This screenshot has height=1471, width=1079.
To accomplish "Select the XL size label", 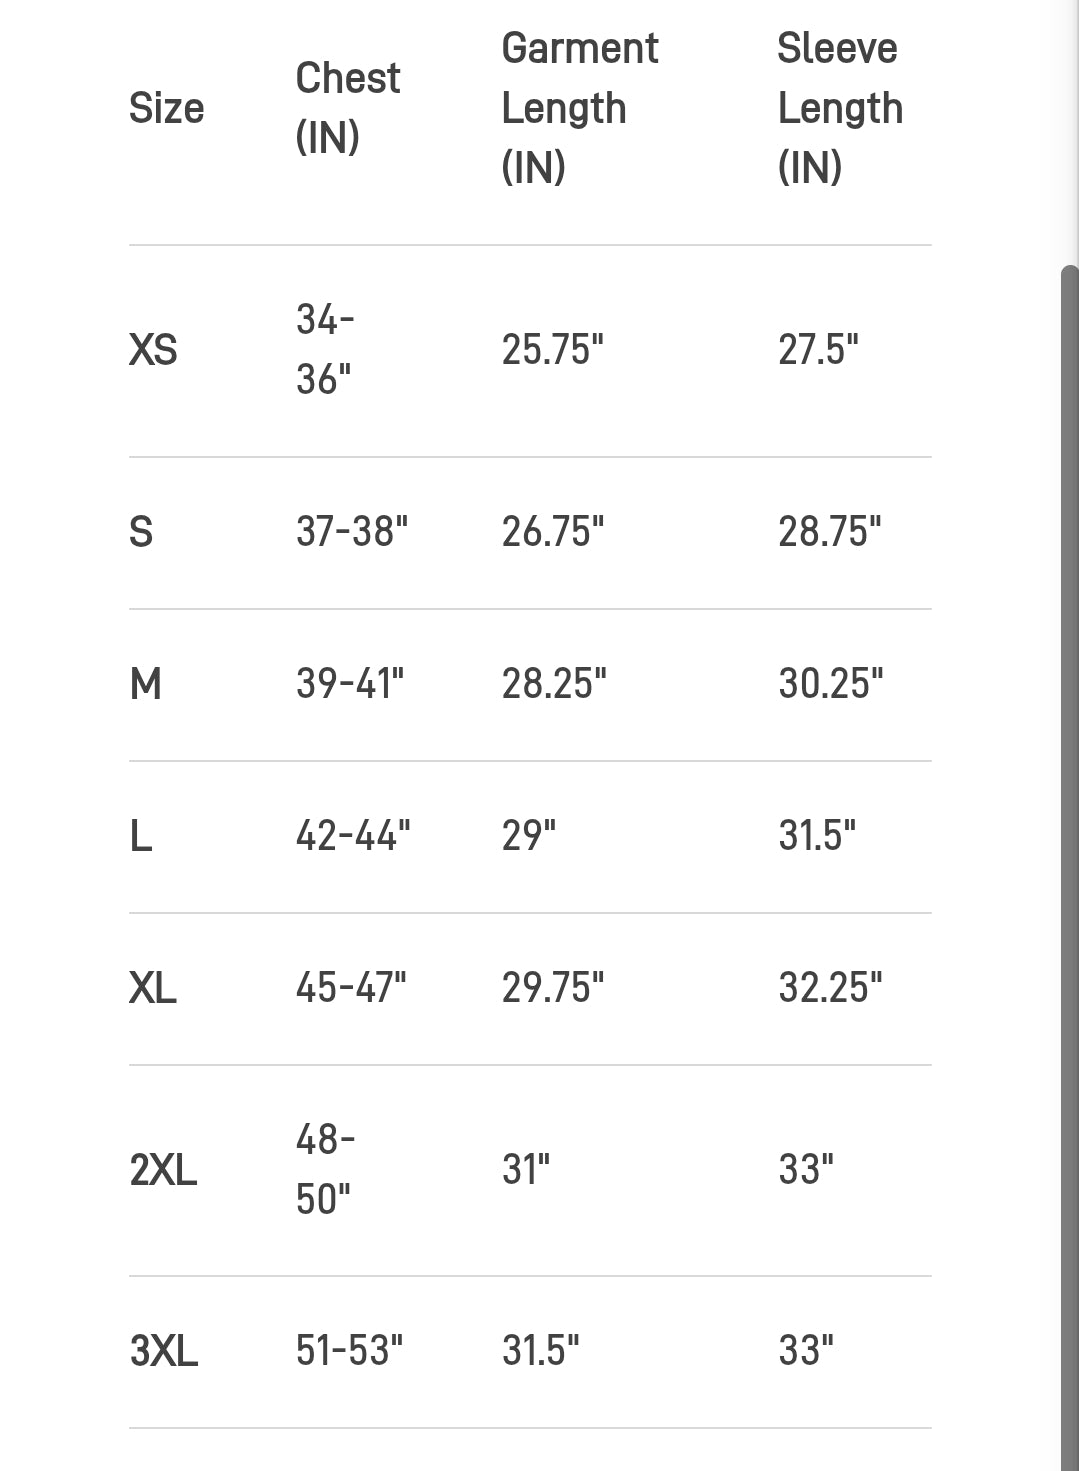I will tap(153, 988).
